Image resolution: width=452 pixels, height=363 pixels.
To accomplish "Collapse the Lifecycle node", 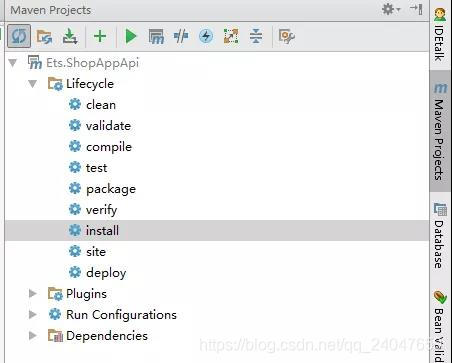I will [x=33, y=84].
